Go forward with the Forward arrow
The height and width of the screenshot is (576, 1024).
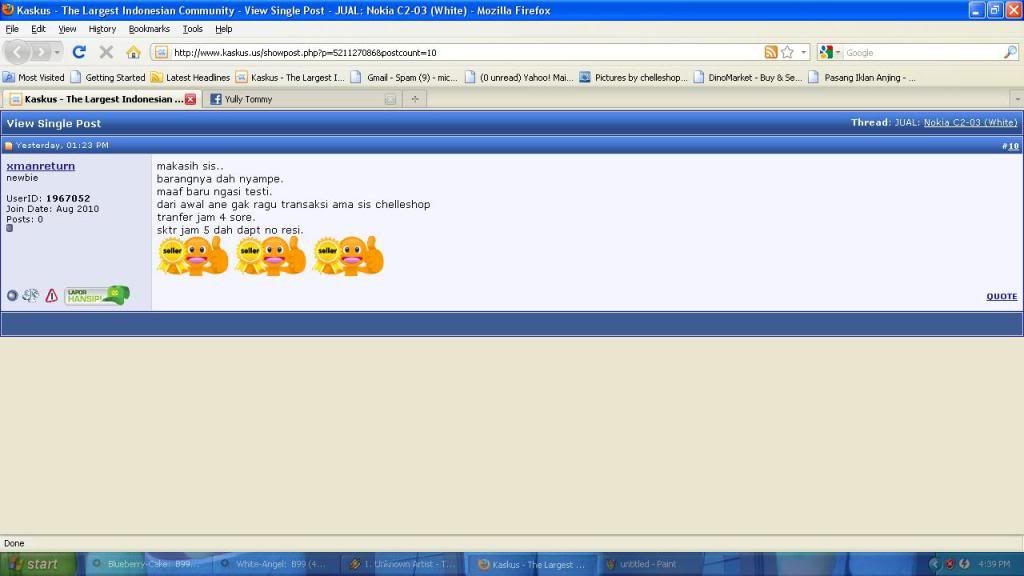coord(40,52)
